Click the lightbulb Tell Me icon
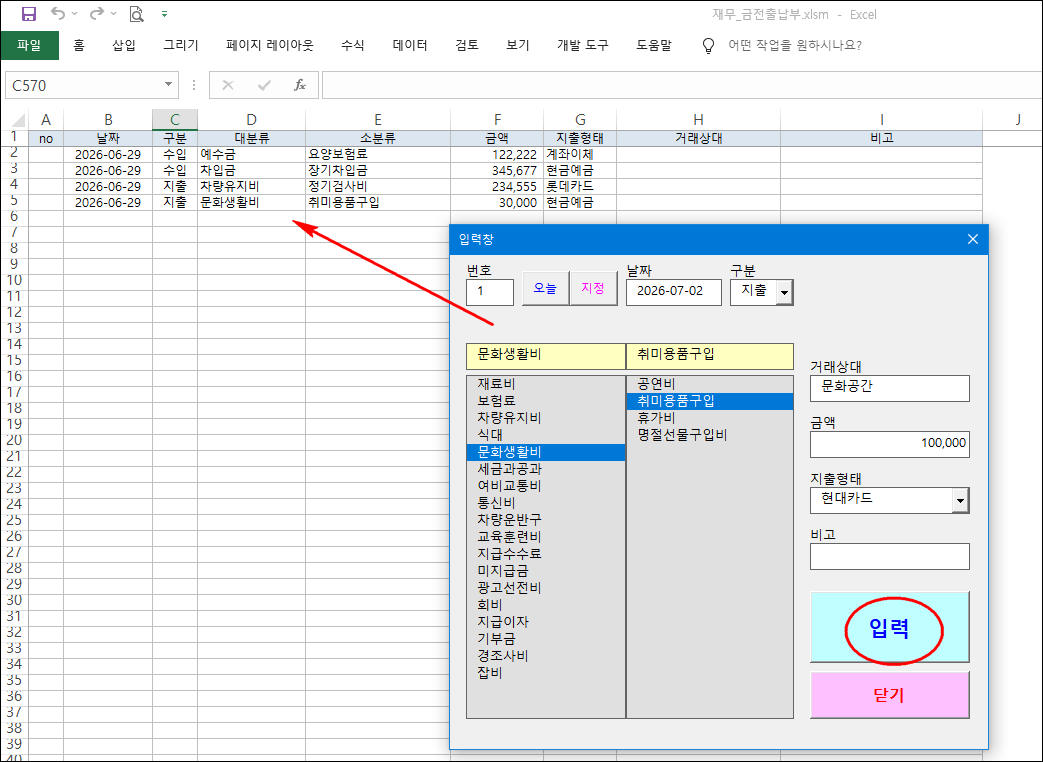This screenshot has width=1043, height=762. coord(708,45)
